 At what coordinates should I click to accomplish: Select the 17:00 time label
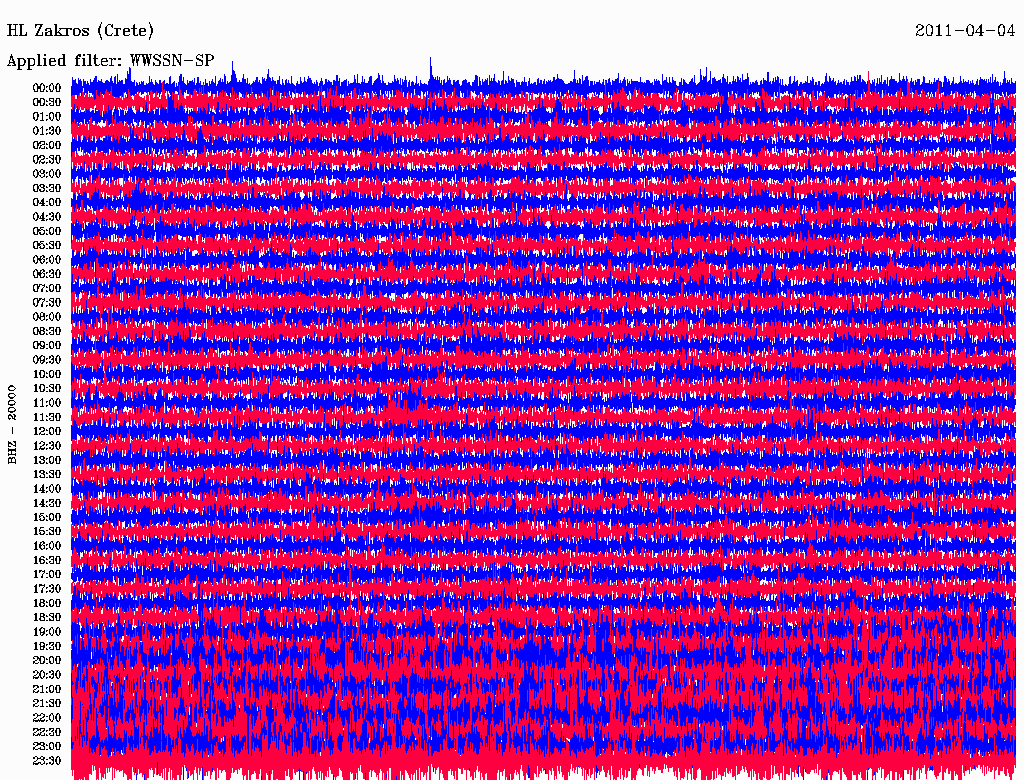pyautogui.click(x=46, y=574)
